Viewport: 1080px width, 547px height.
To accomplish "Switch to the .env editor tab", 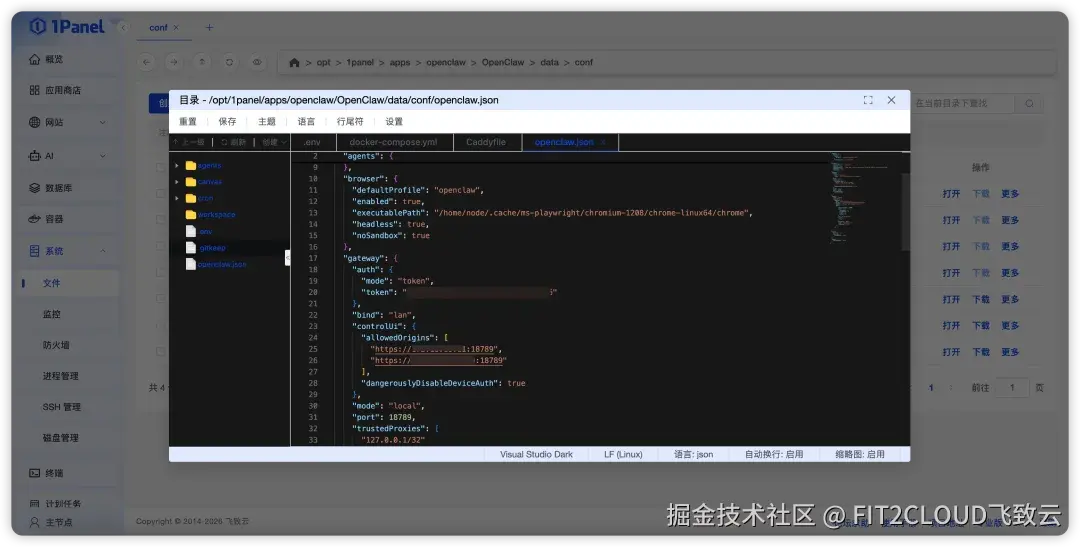I will tap(312, 143).
